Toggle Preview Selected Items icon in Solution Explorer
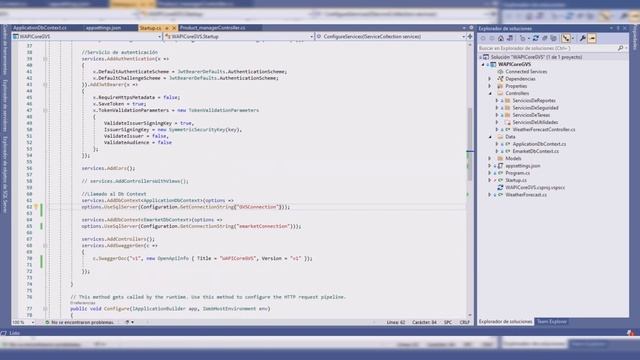Viewport: 640px width, 360px height. point(592,38)
